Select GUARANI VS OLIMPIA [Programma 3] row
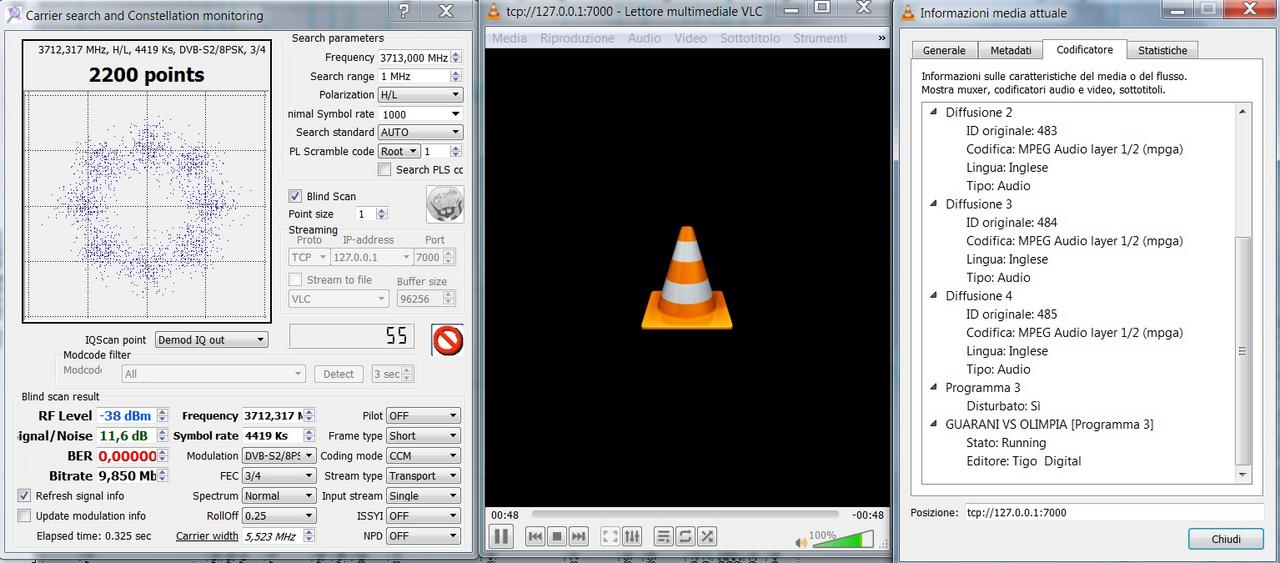1280x563 pixels. 1049,425
